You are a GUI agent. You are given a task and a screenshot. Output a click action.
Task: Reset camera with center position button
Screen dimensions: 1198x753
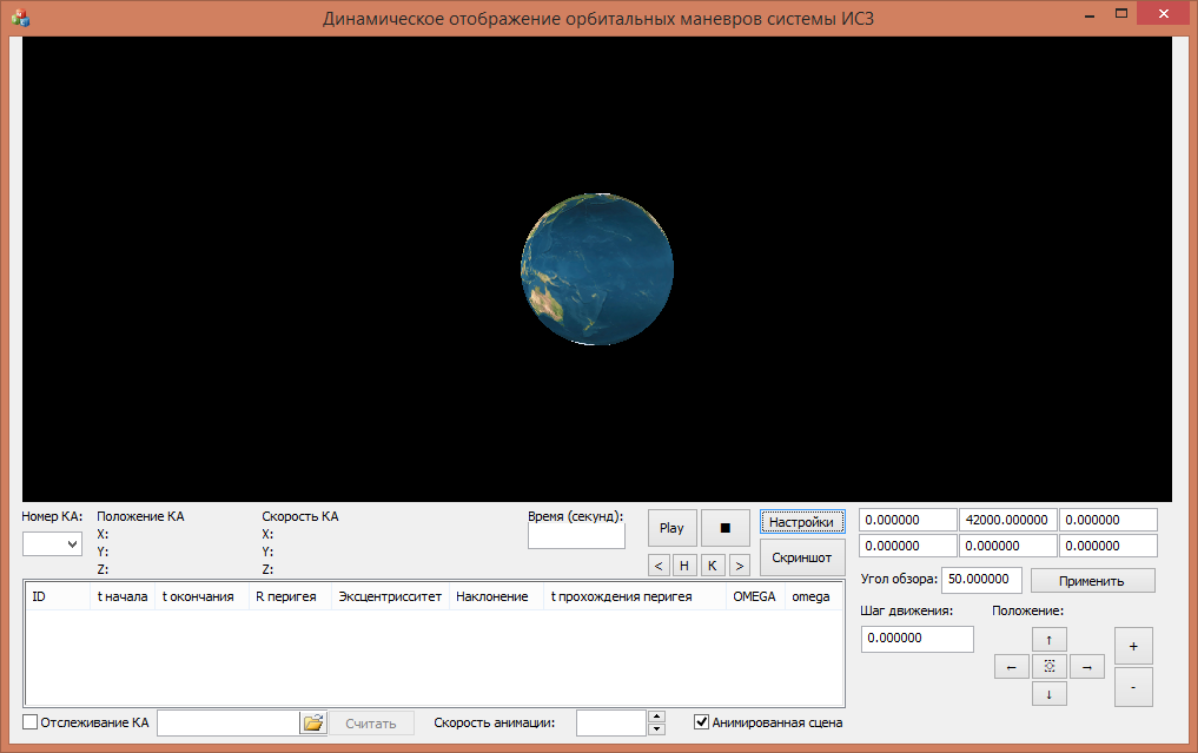[1049, 666]
